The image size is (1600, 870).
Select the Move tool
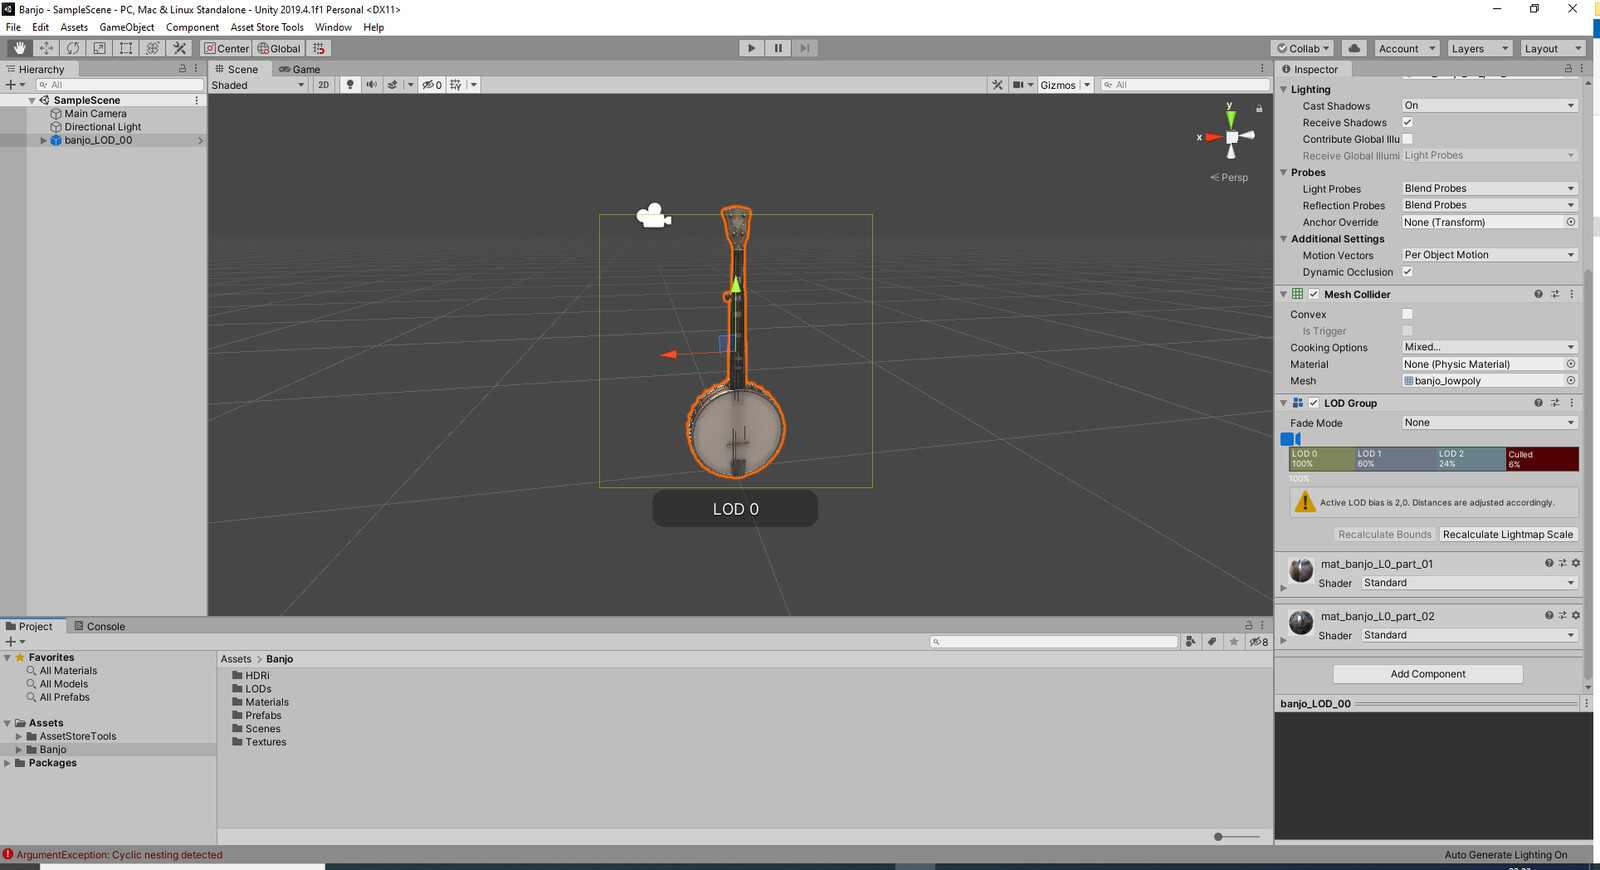(46, 48)
